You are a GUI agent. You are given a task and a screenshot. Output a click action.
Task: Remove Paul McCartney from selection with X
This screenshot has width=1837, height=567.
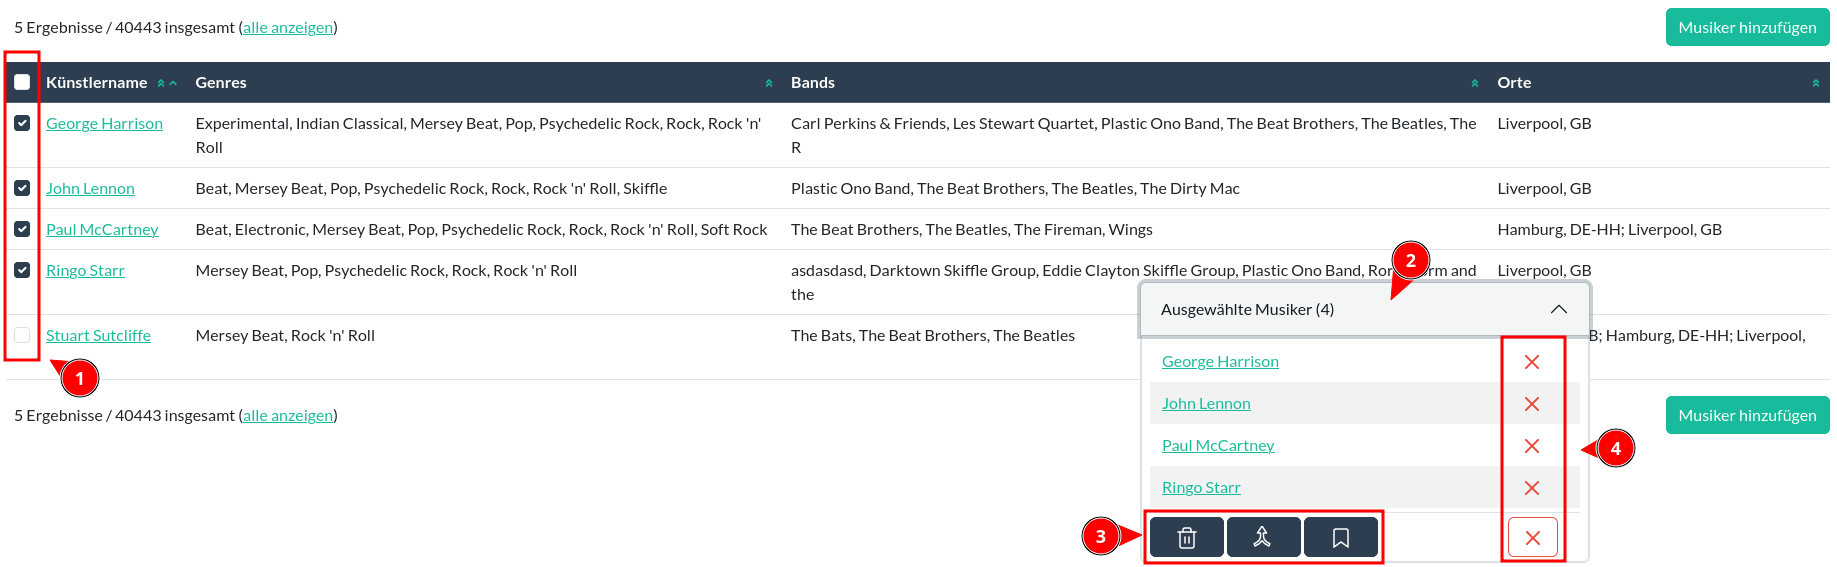click(1532, 446)
